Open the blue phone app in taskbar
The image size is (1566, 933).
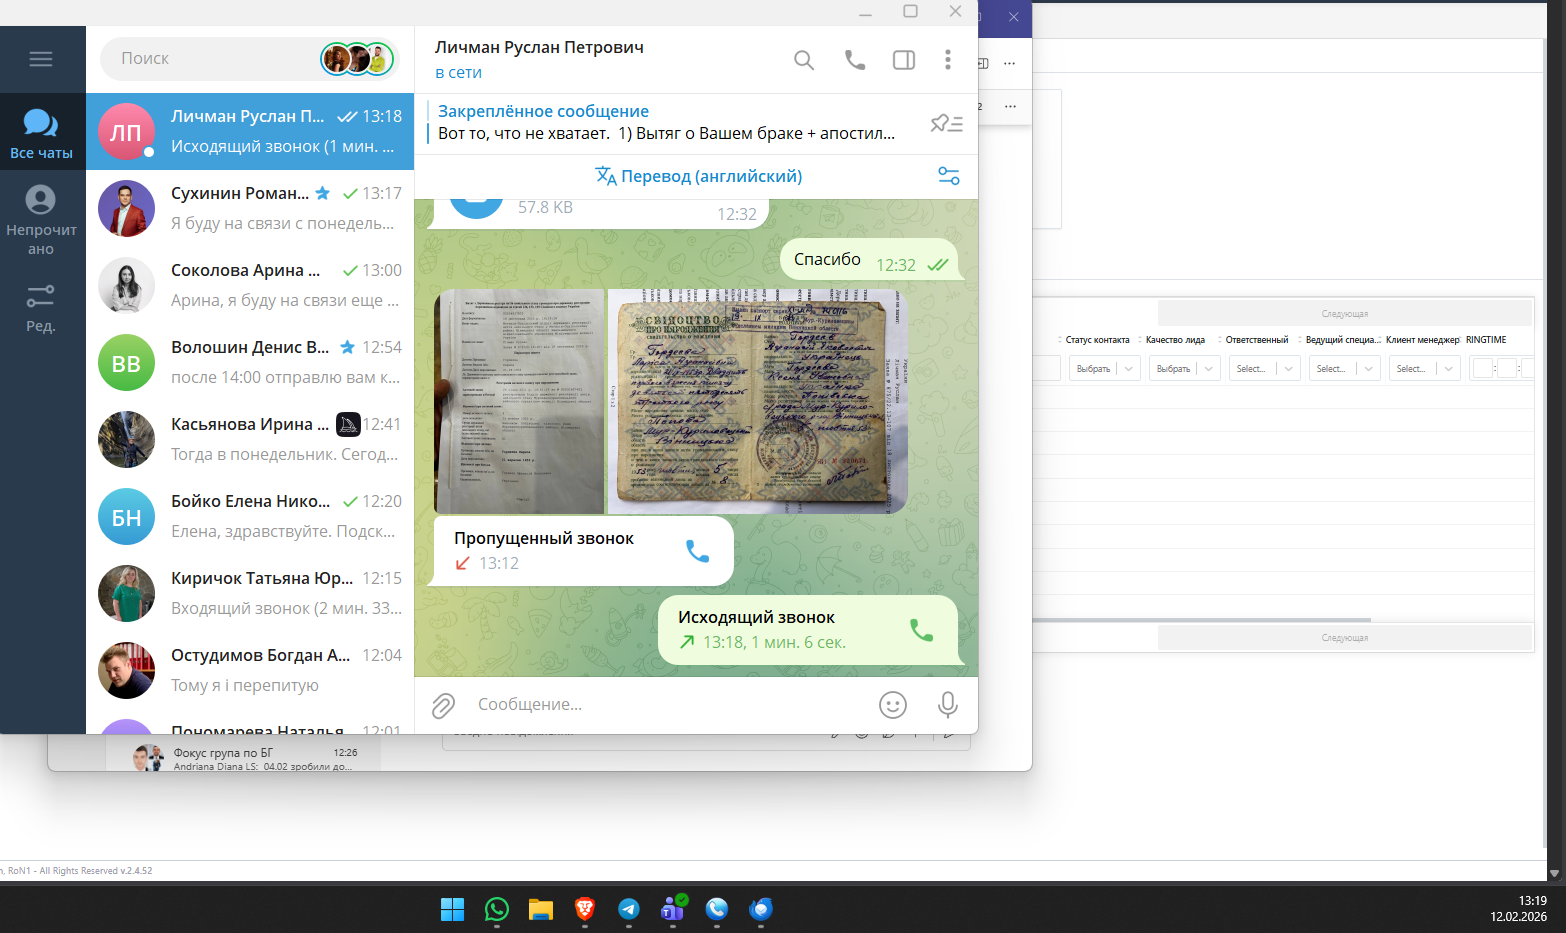click(x=717, y=909)
